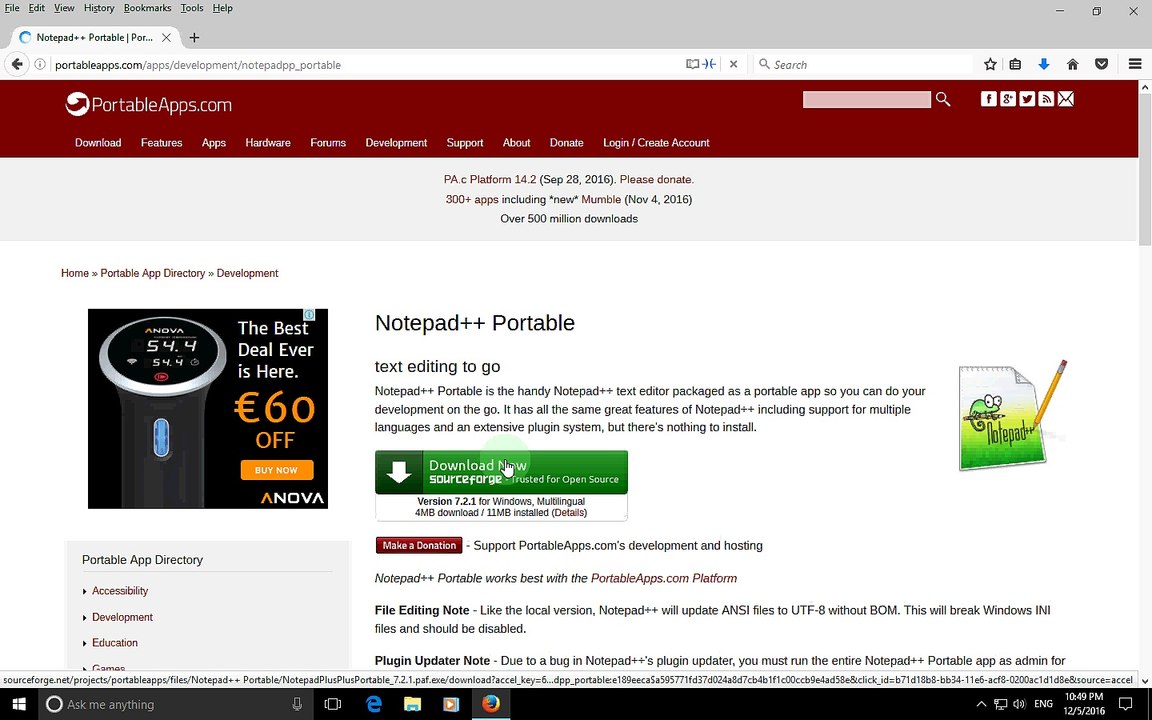
Task: Open the Downloads arrow in toolbar
Action: click(1043, 65)
